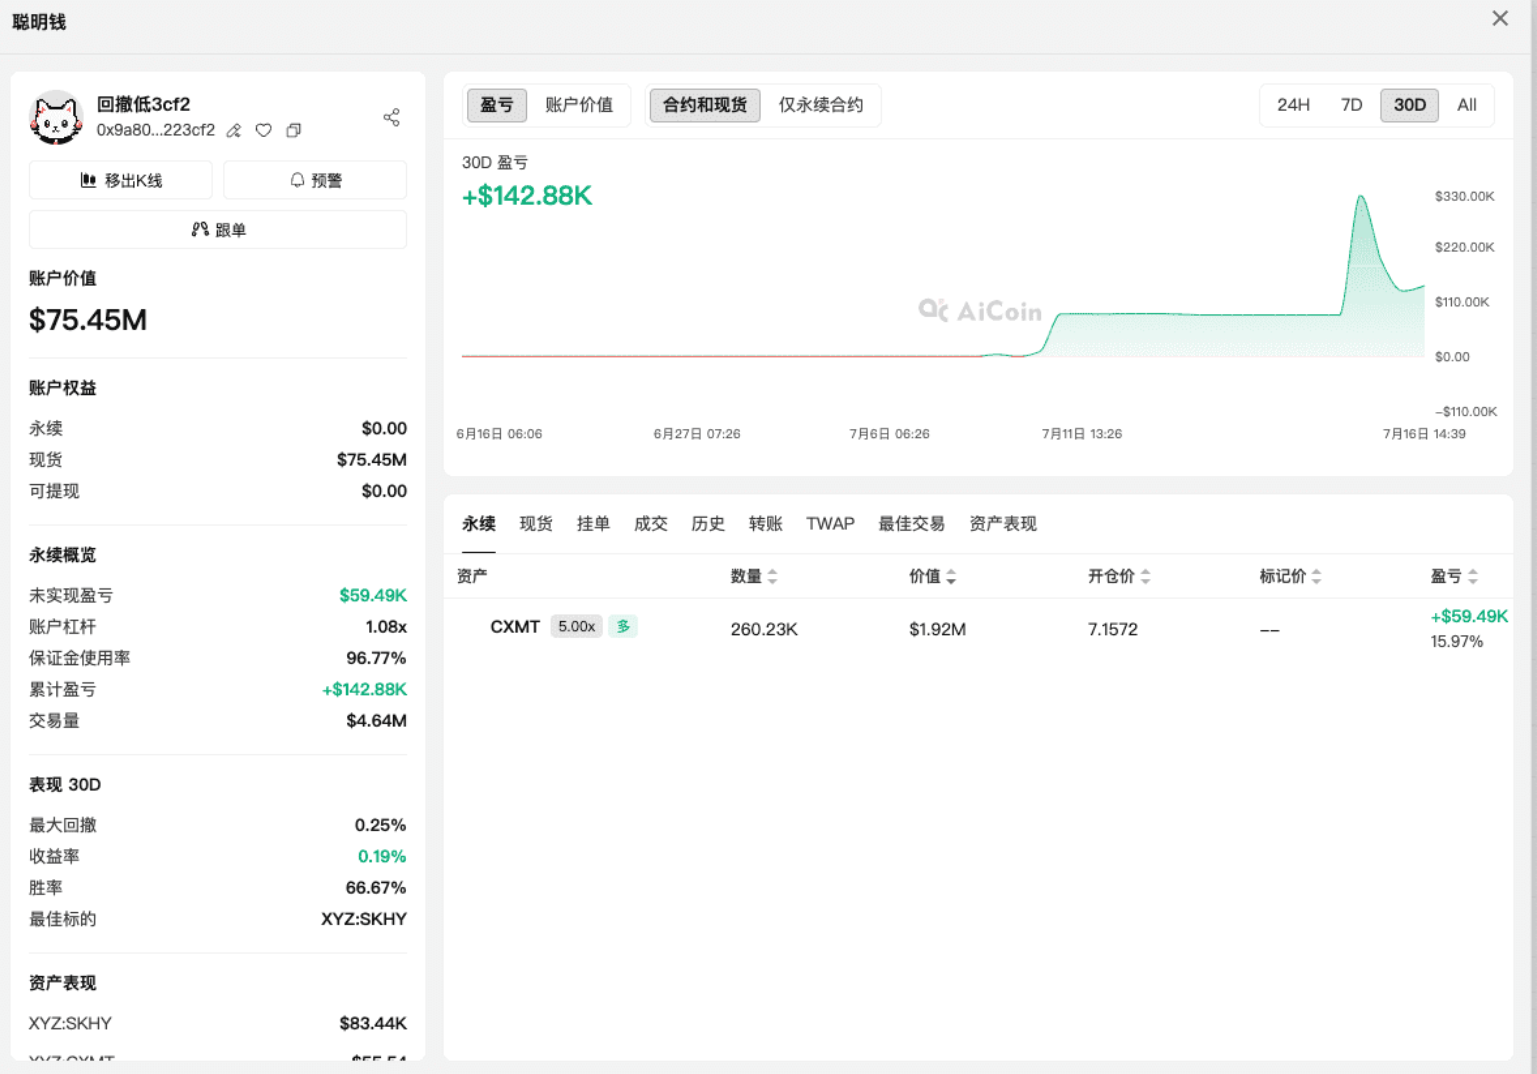The height and width of the screenshot is (1074, 1537).
Task: Switch chart to 账户价值
Action: (x=579, y=105)
